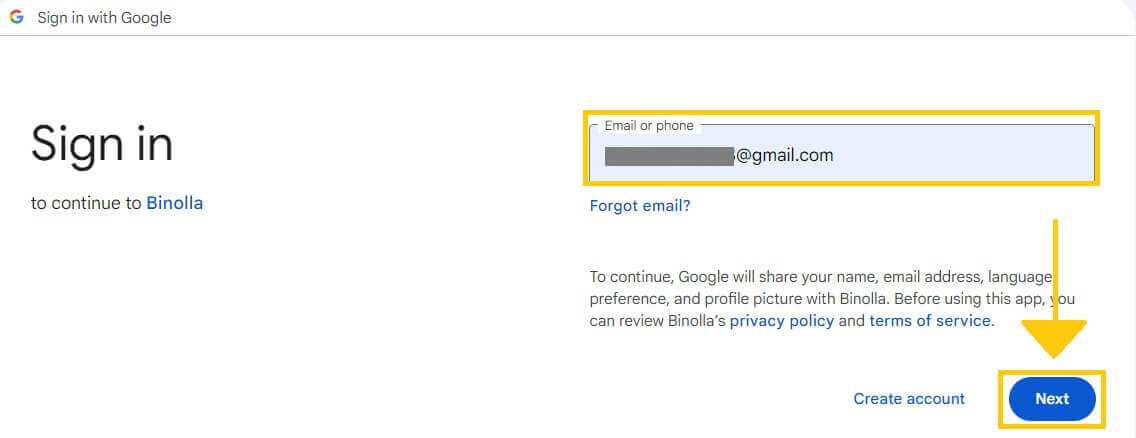Click the gray redacted block in the email
The height and width of the screenshot is (438, 1136).
[x=669, y=156]
